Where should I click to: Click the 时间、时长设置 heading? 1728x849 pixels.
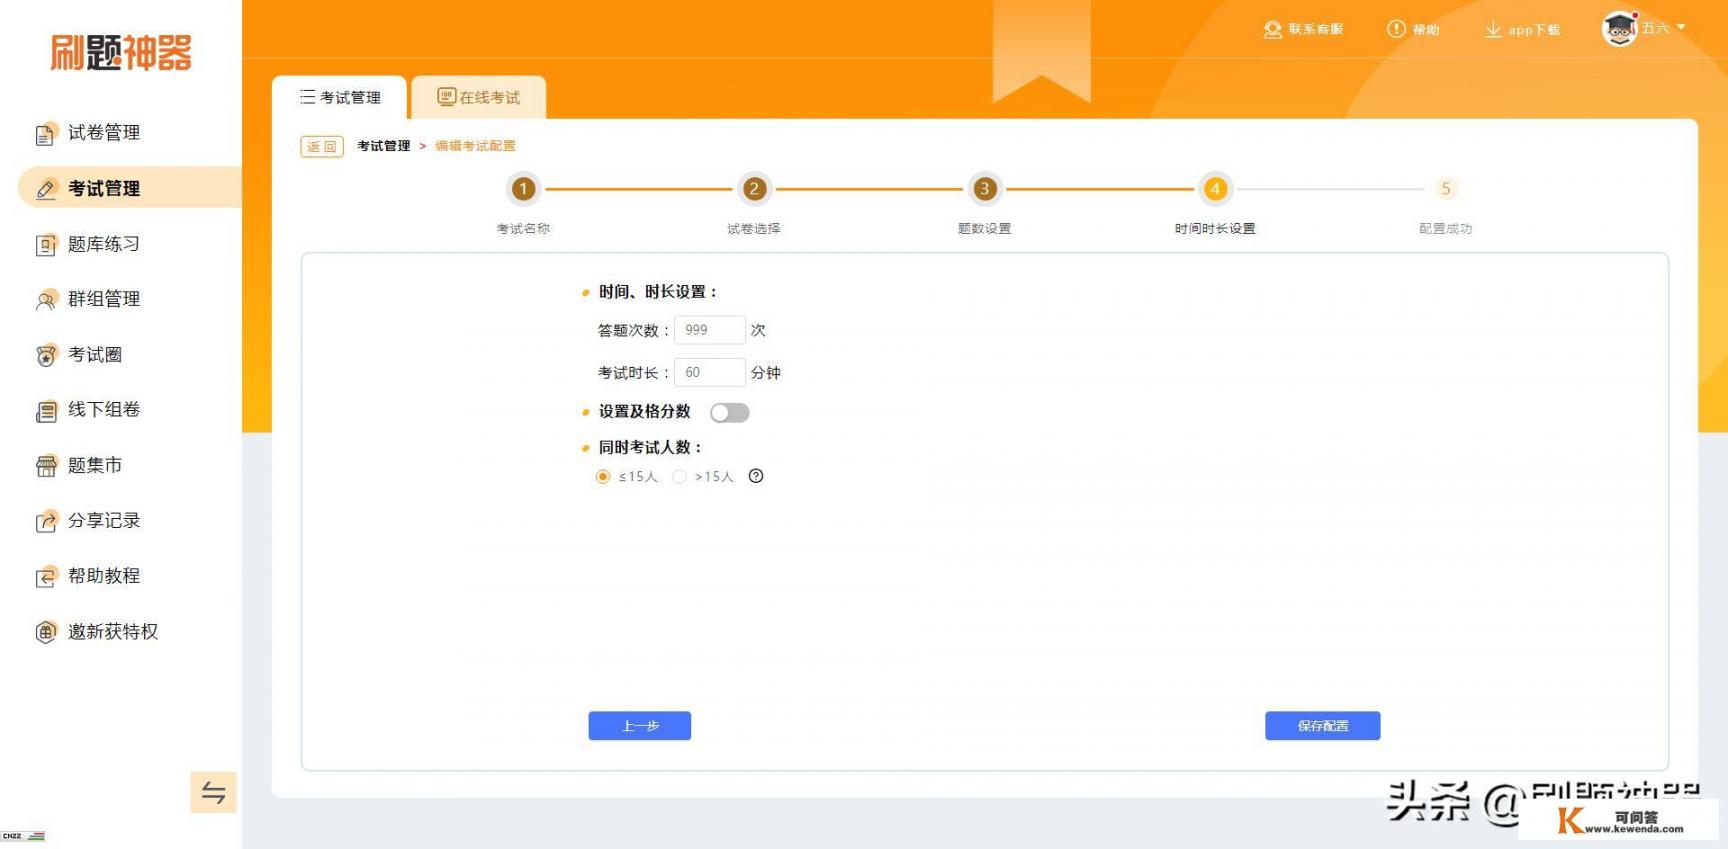coord(659,292)
